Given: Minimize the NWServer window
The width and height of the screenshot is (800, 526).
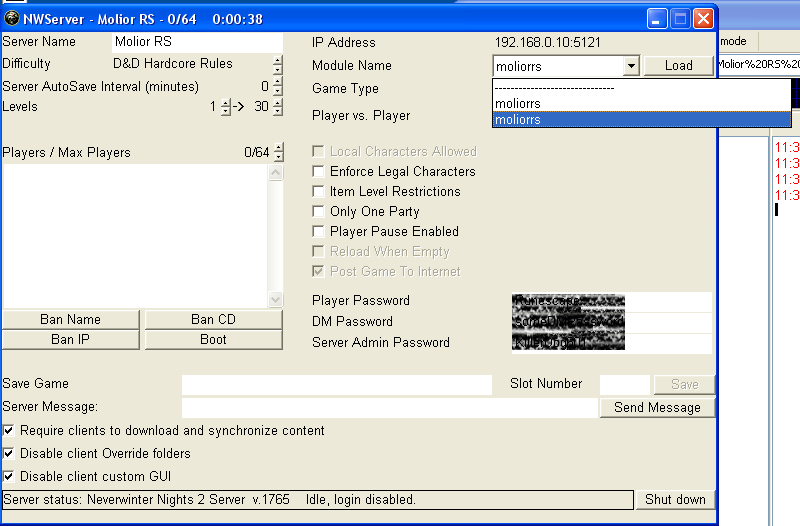Looking at the screenshot, I should click(x=657, y=19).
